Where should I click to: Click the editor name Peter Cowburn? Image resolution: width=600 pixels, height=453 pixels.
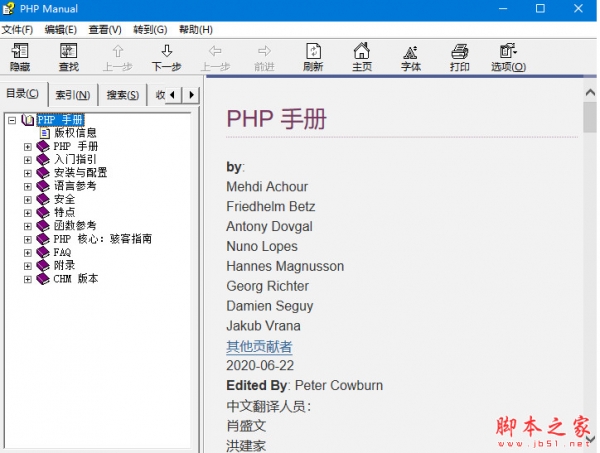click(339, 385)
